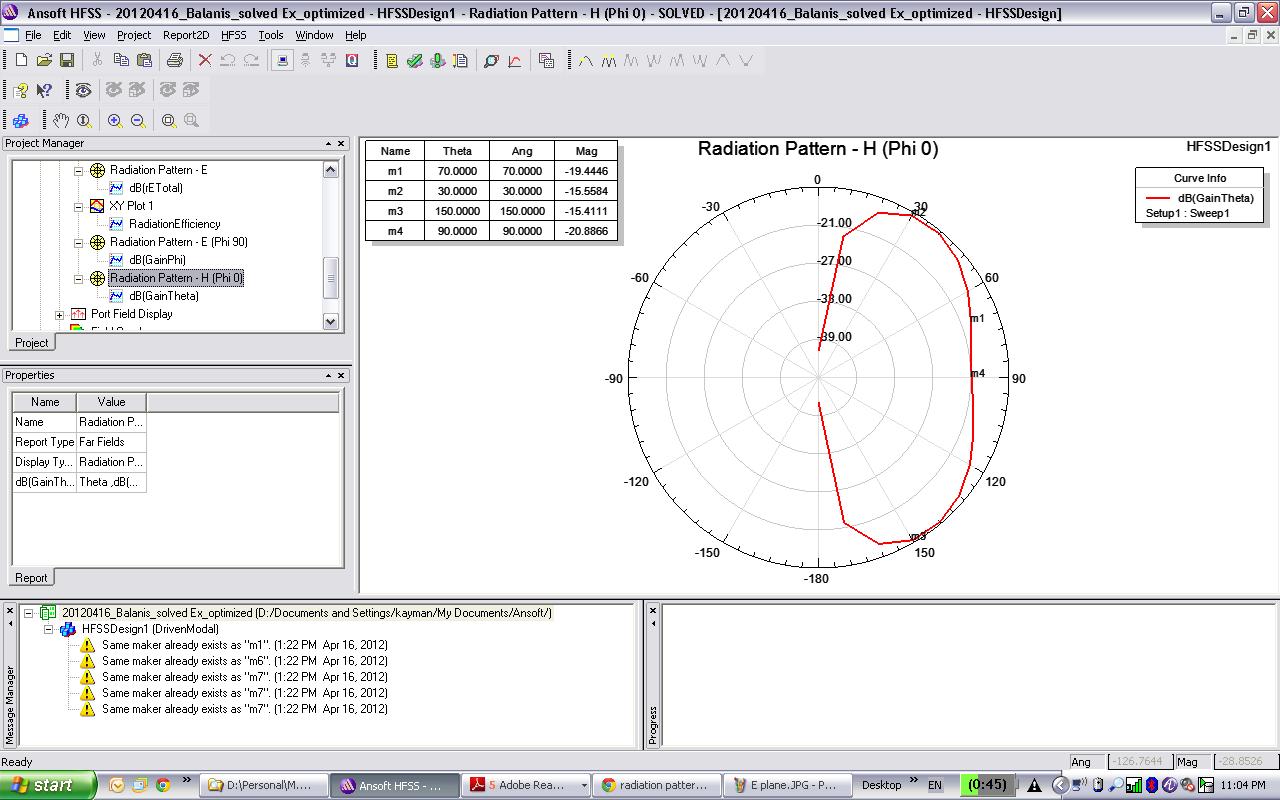Image resolution: width=1280 pixels, height=800 pixels.
Task: Click the green checkmark Validate icon
Action: (x=415, y=61)
